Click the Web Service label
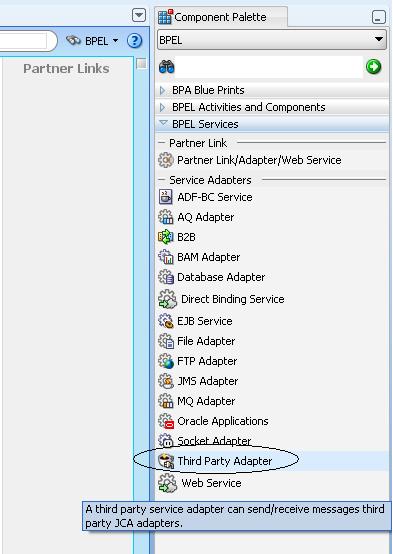This screenshot has width=393, height=554. coord(211,483)
